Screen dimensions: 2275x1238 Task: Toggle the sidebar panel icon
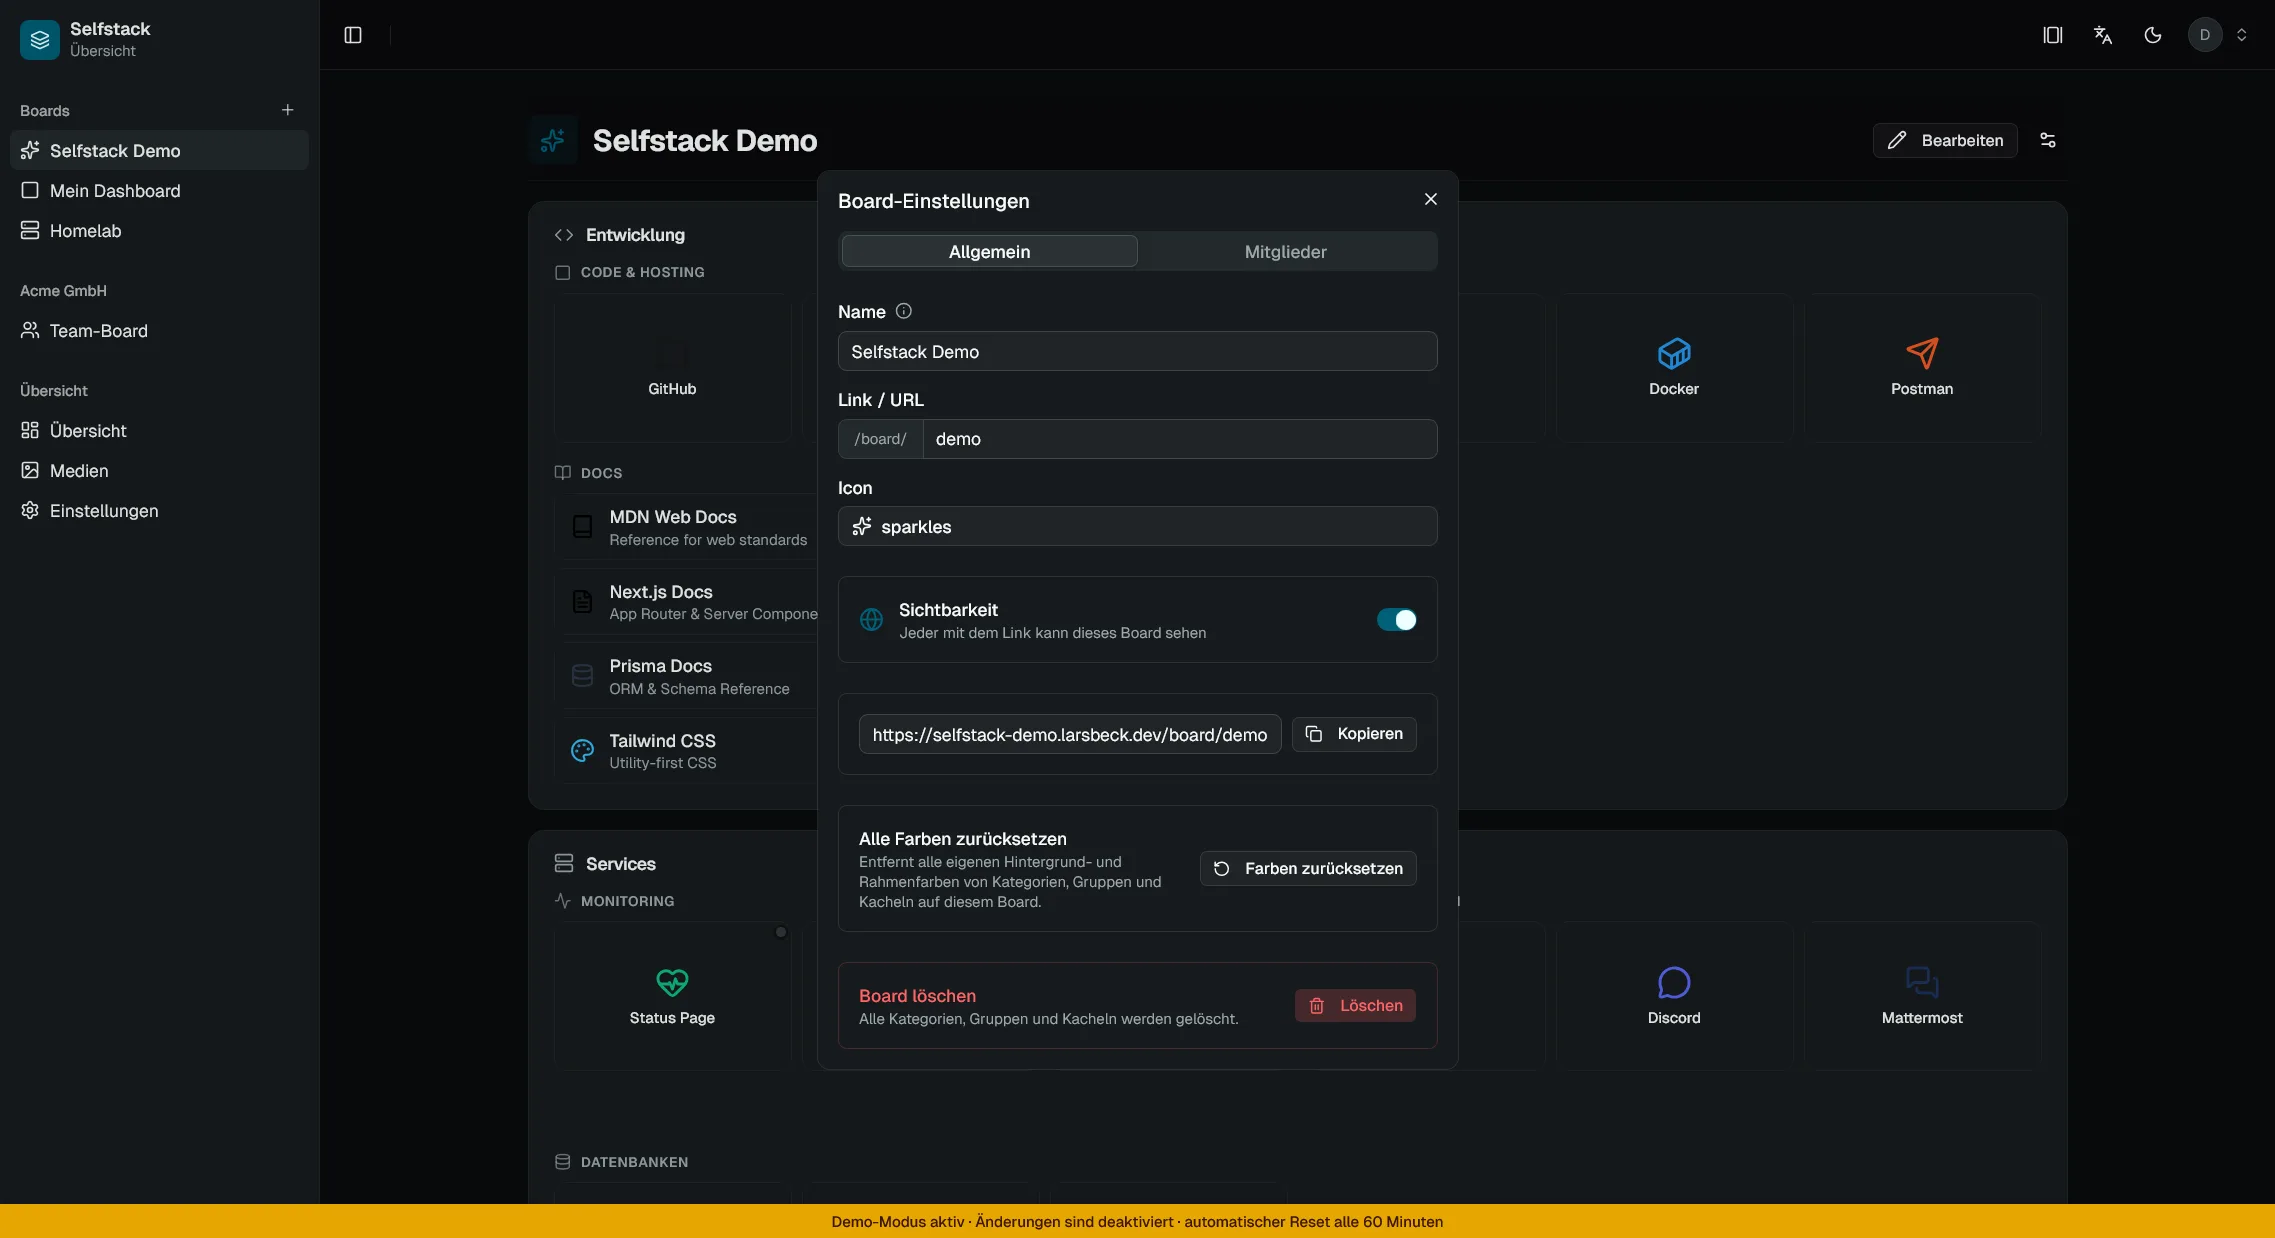[x=353, y=35]
